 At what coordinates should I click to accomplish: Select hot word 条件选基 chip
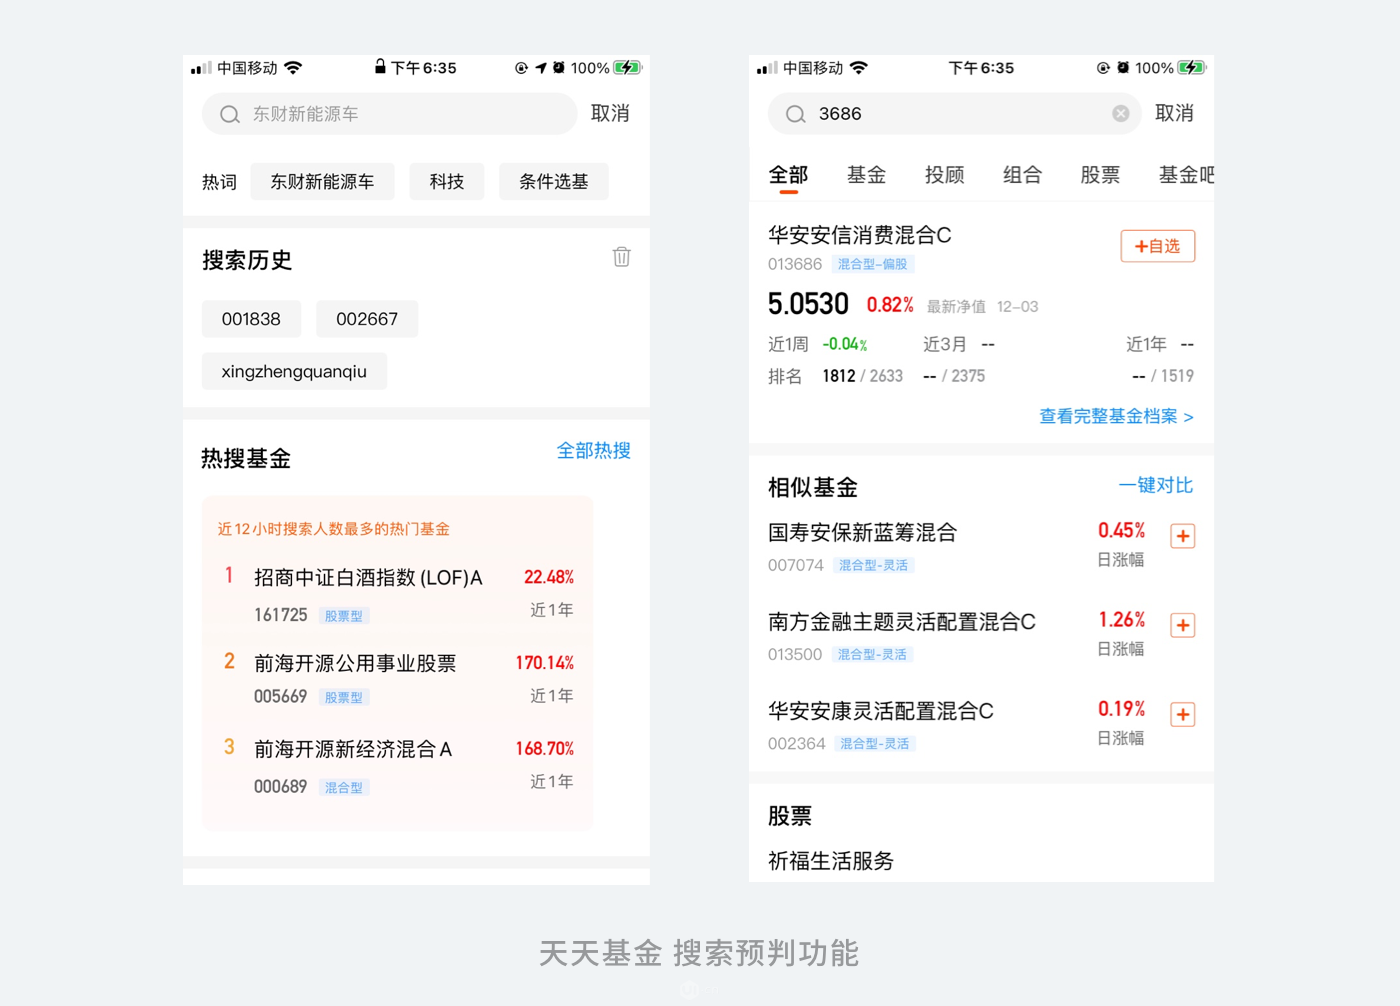click(x=553, y=182)
